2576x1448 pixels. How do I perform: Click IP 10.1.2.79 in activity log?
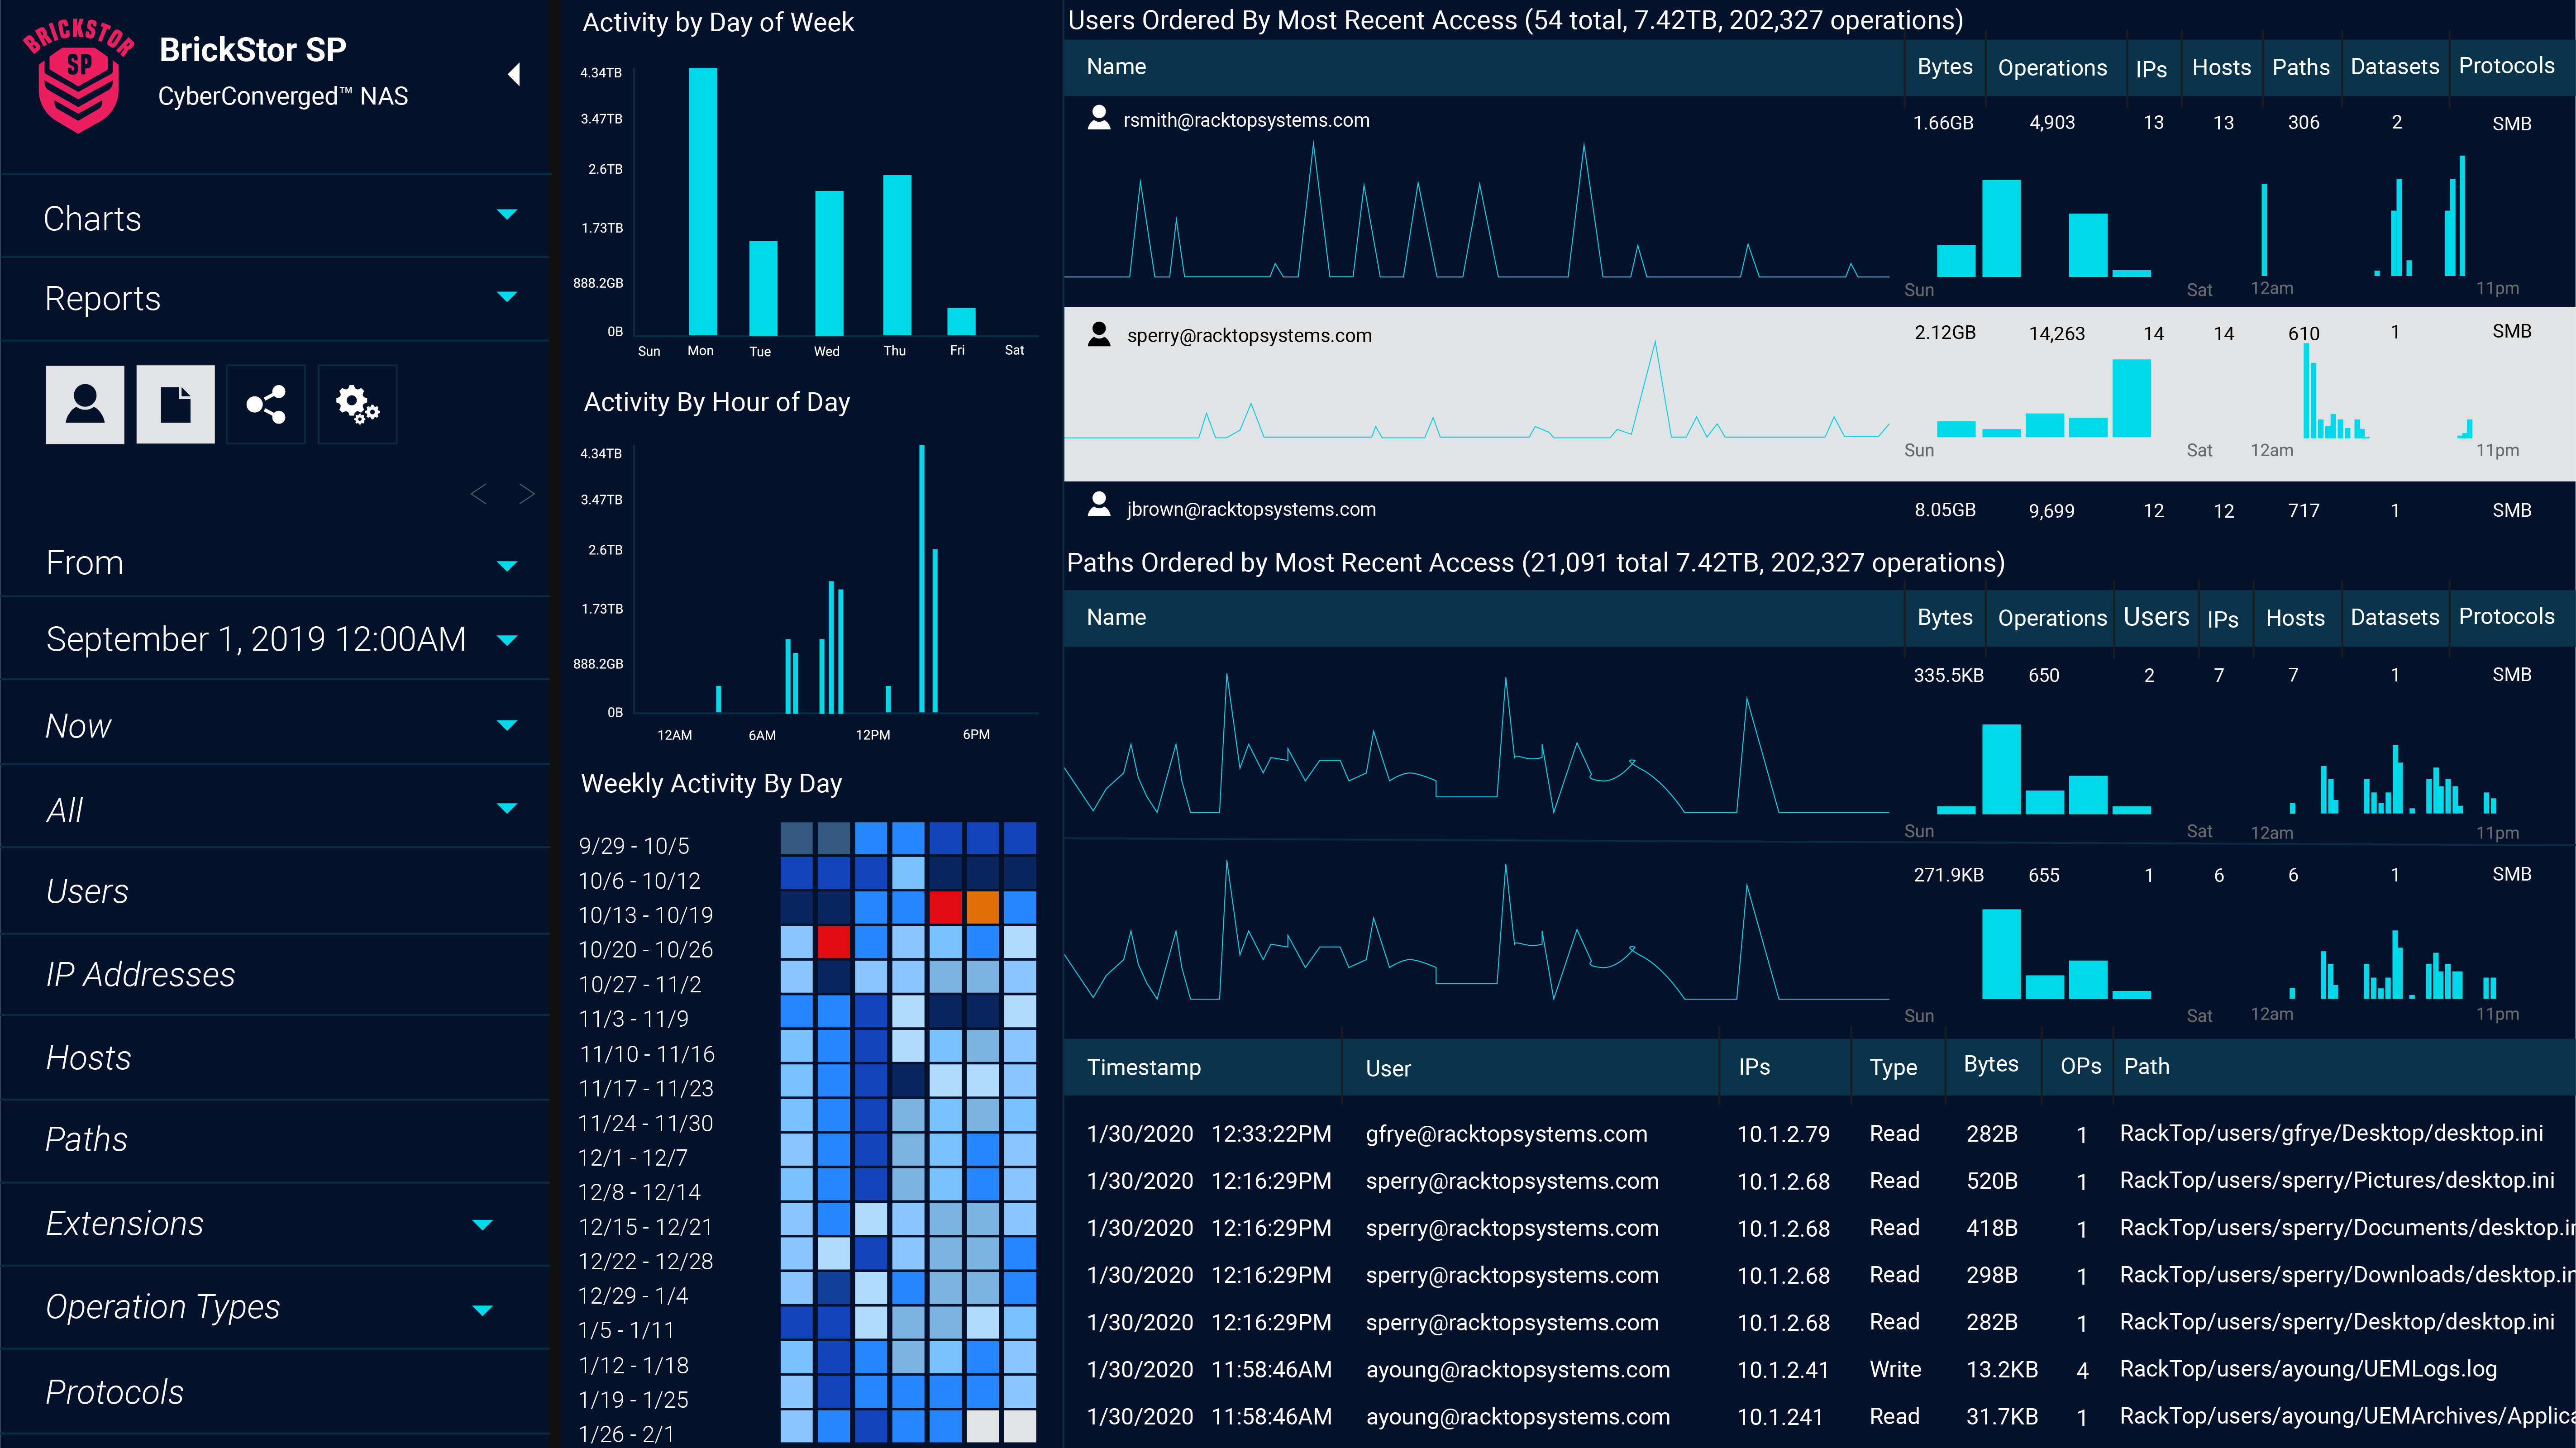(x=1783, y=1134)
